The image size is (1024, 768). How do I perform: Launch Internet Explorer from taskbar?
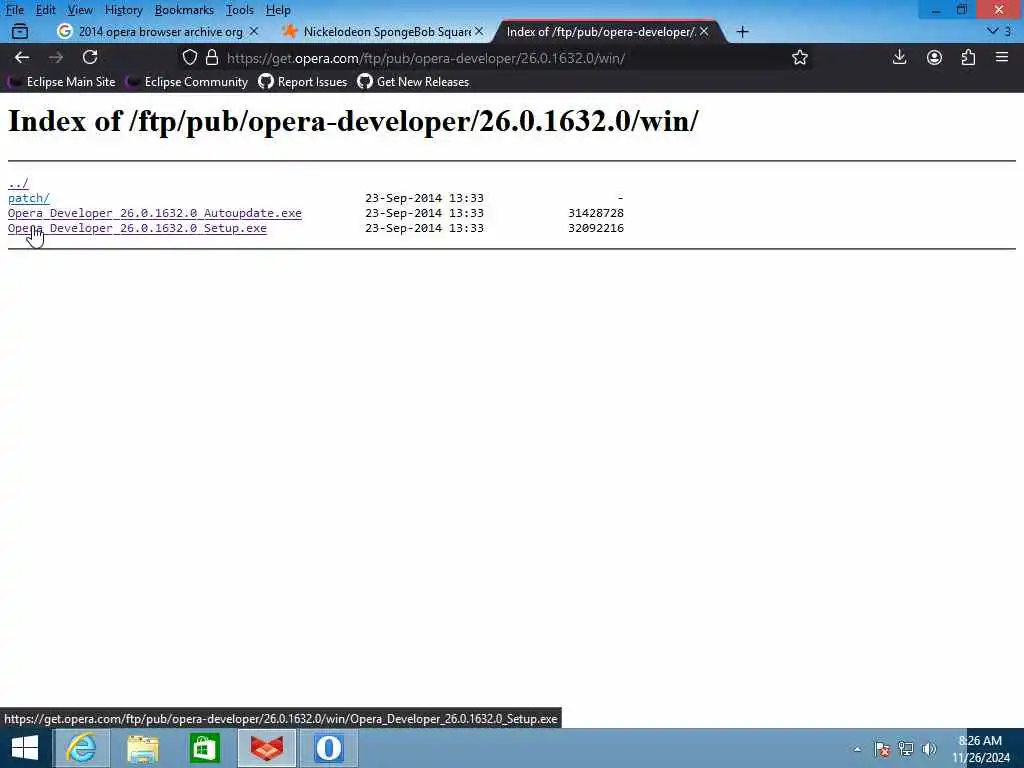click(82, 748)
